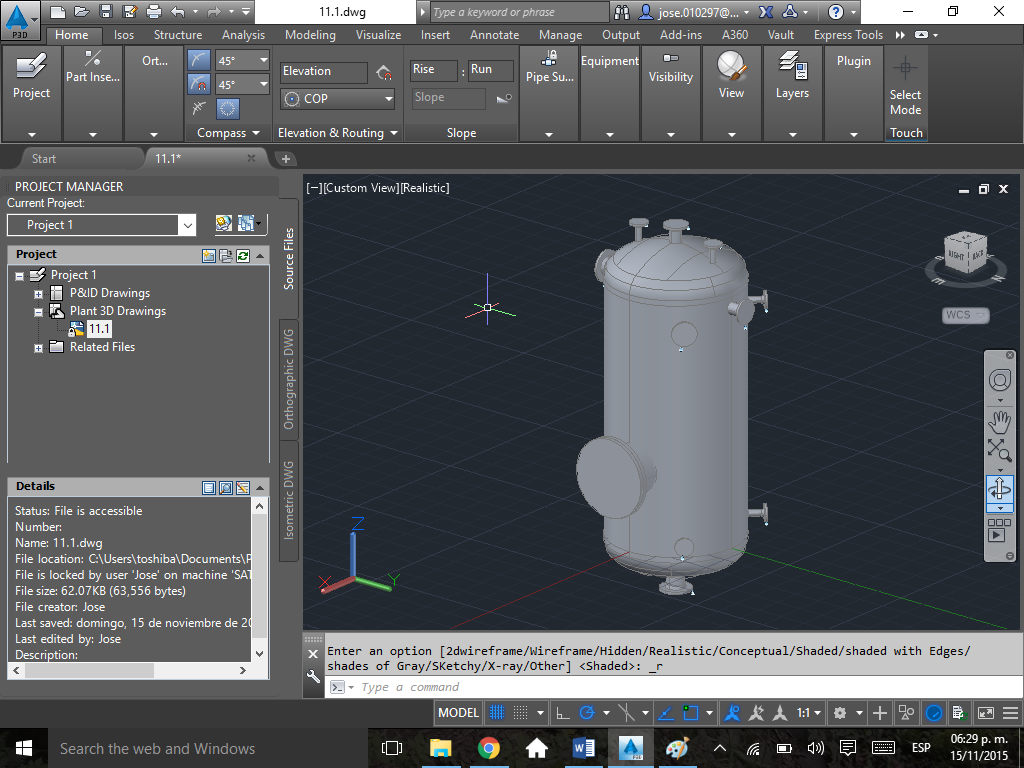Click the Save floppy disk icon
This screenshot has width=1024, height=768.
pos(106,11)
